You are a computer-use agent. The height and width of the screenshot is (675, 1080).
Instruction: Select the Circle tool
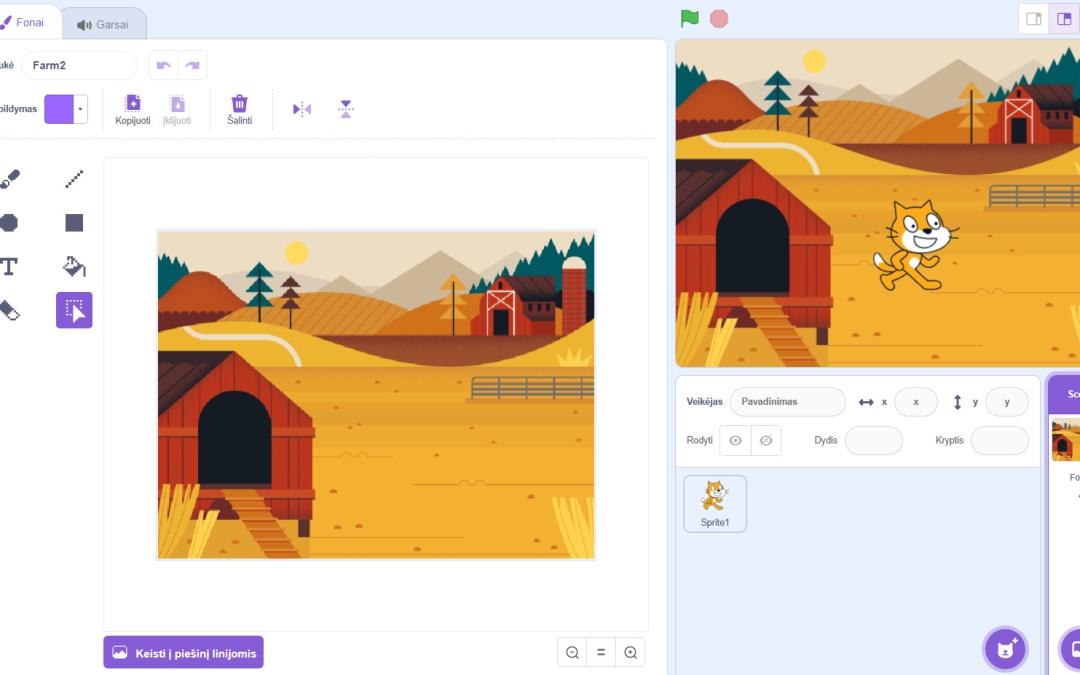8,222
